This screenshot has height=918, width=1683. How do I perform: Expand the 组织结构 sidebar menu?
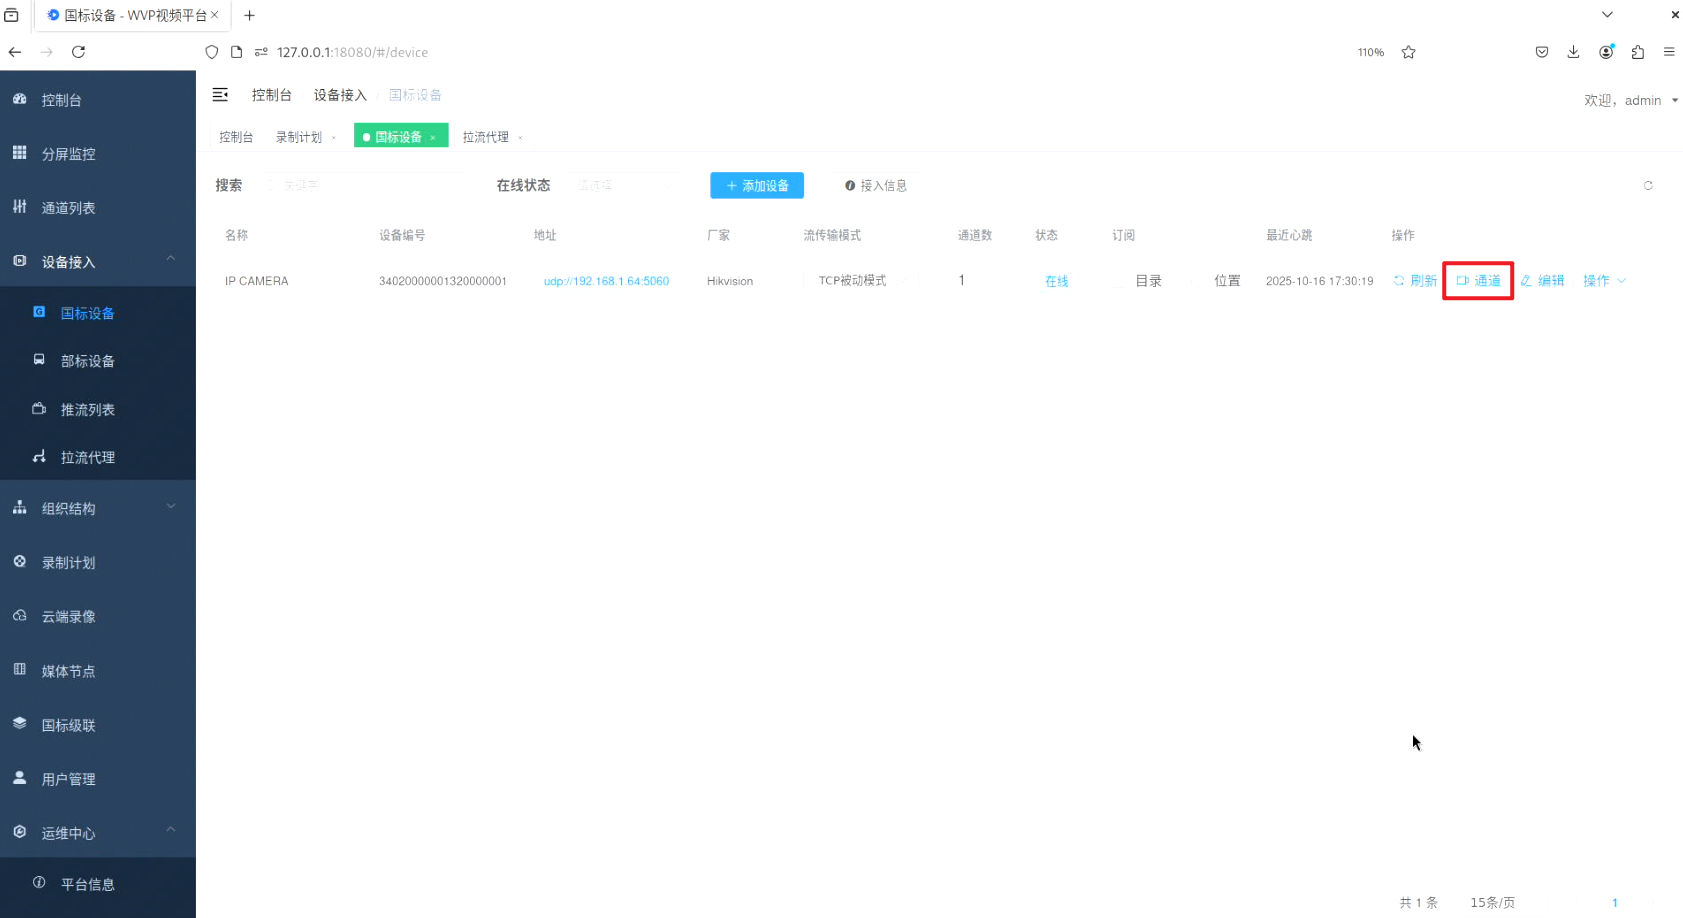97,508
